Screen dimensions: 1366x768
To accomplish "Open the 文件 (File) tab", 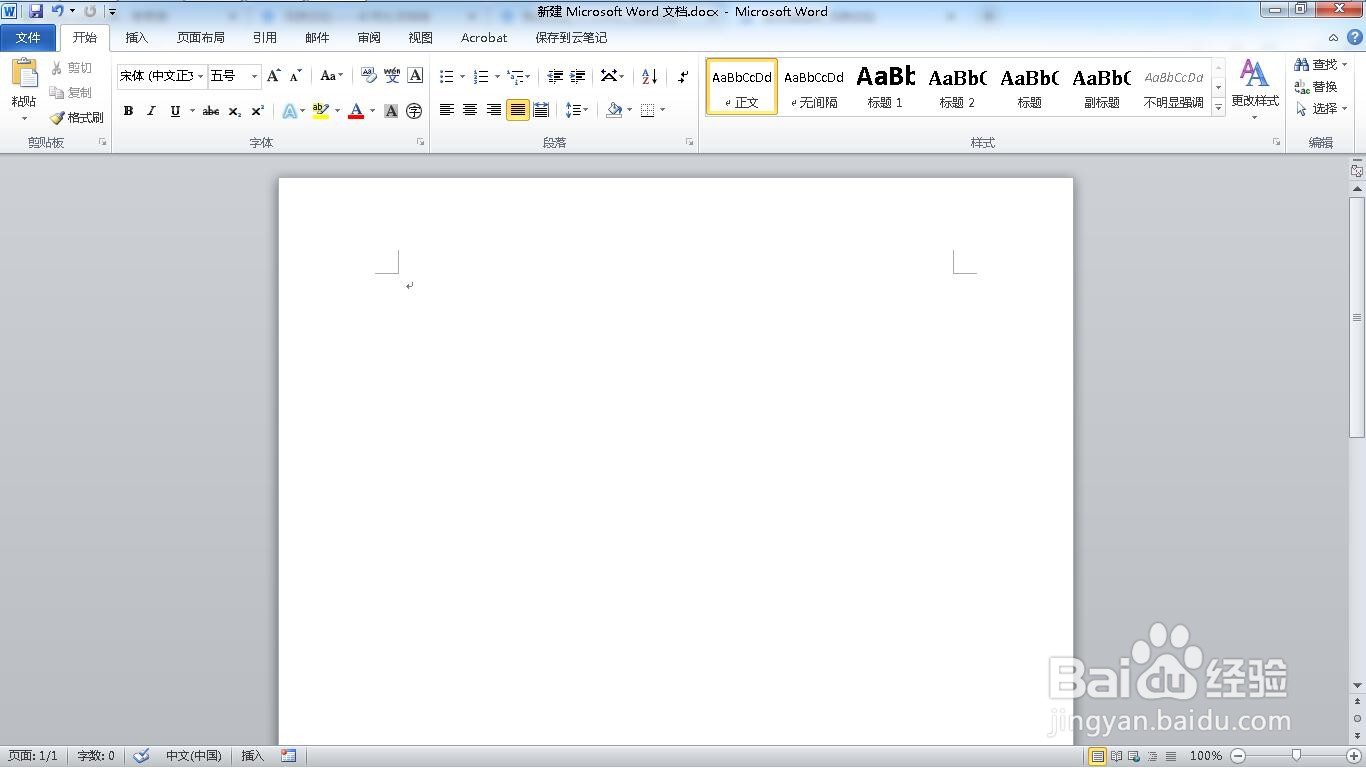I will [x=29, y=38].
